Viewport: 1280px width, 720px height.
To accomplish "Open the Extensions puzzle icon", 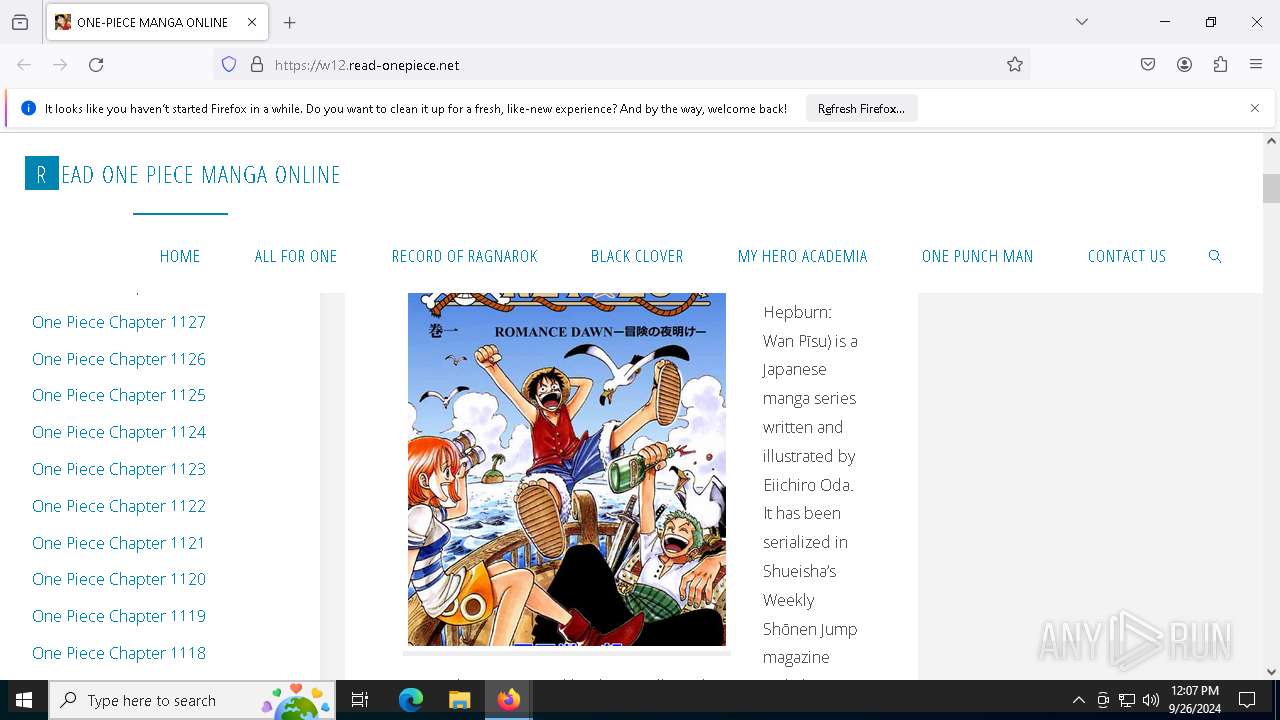I will coord(1220,65).
